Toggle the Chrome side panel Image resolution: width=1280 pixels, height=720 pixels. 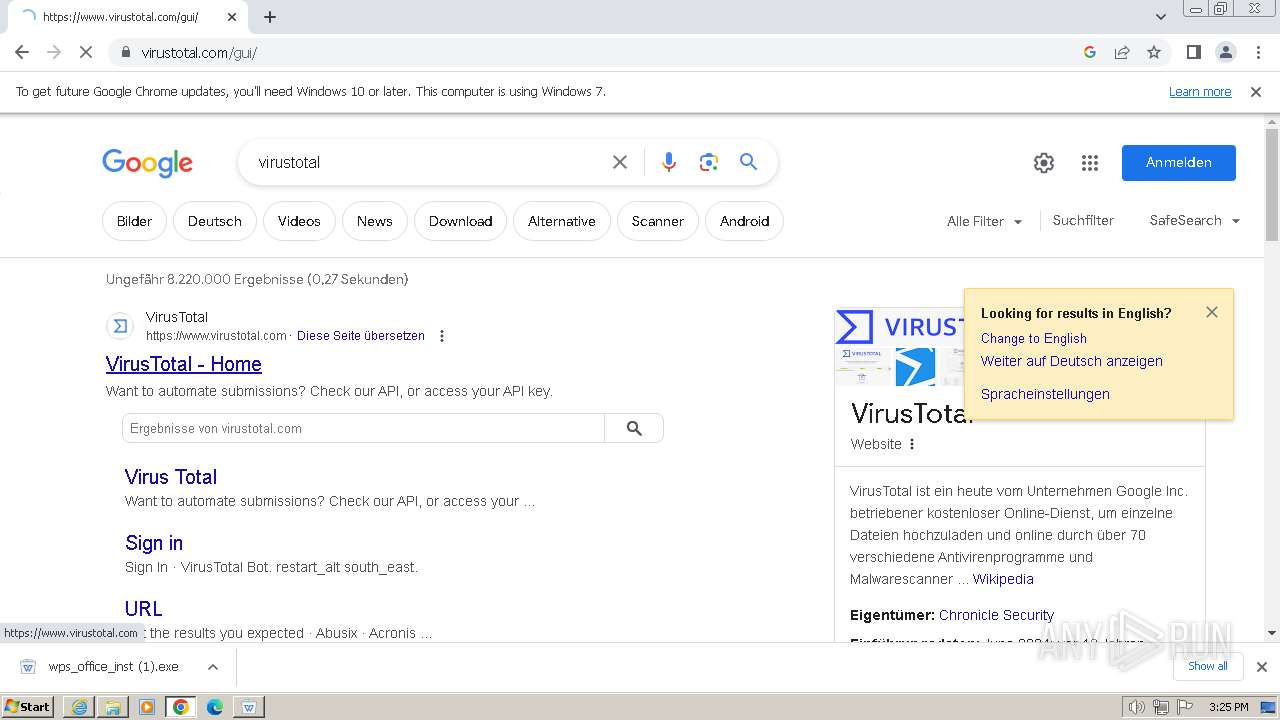coord(1193,52)
